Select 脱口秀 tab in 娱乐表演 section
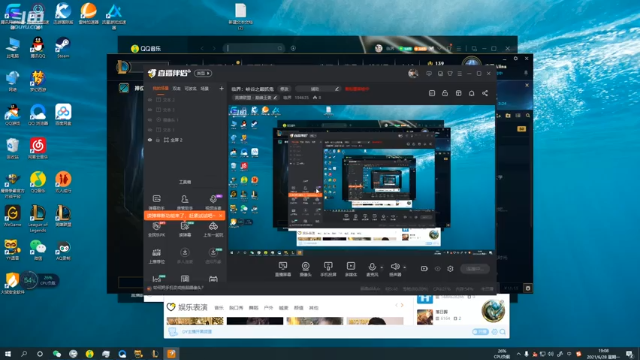 click(x=236, y=308)
